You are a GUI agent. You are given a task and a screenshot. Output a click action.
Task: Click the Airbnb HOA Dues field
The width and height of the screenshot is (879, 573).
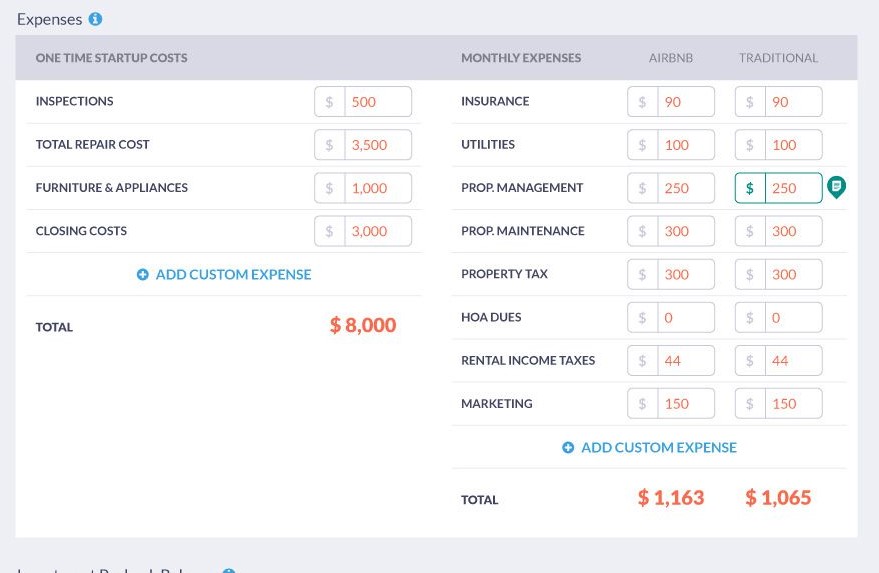tap(685, 318)
